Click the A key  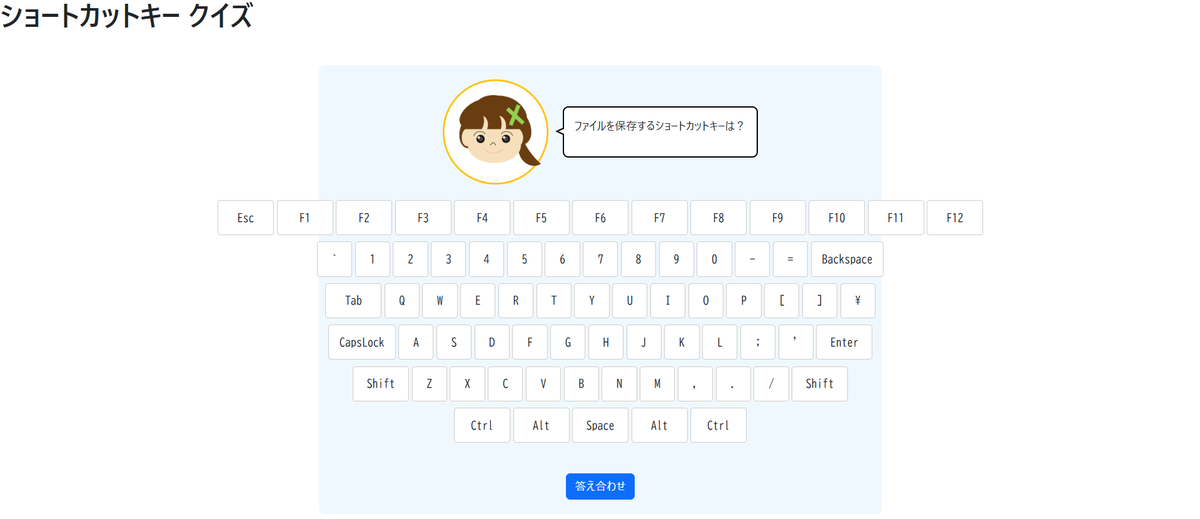point(416,342)
